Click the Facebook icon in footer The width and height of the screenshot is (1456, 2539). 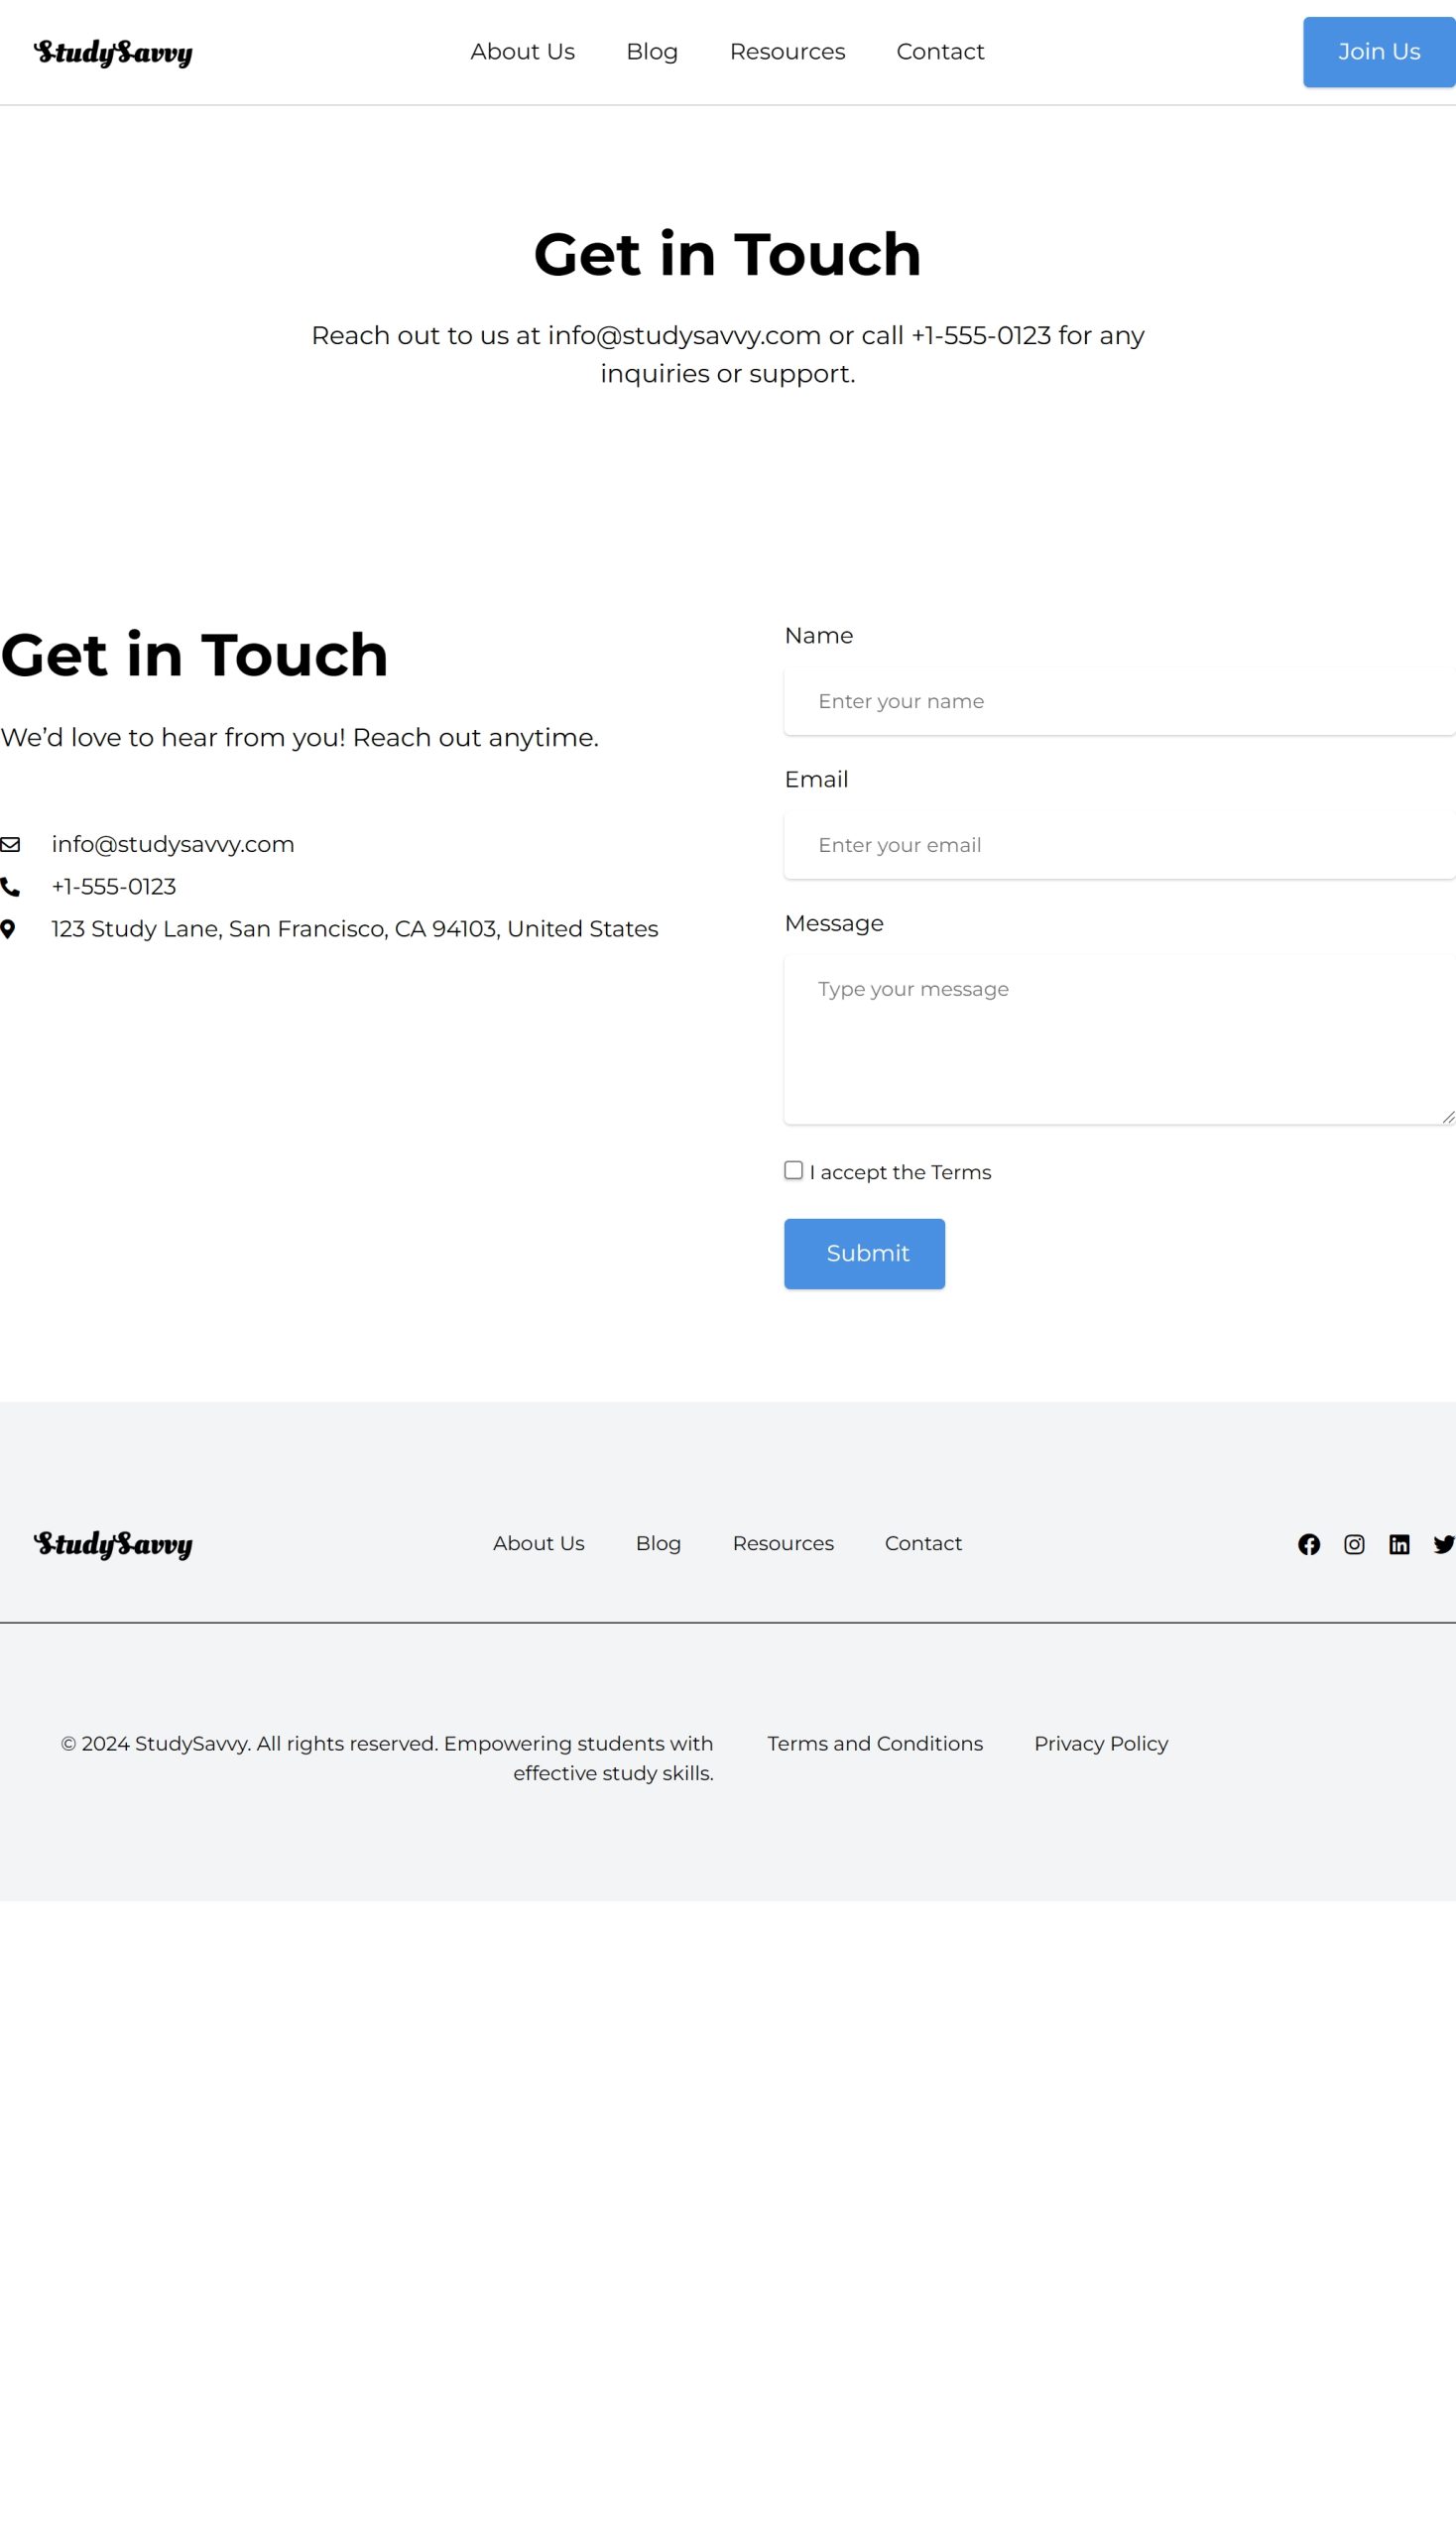click(1308, 1544)
